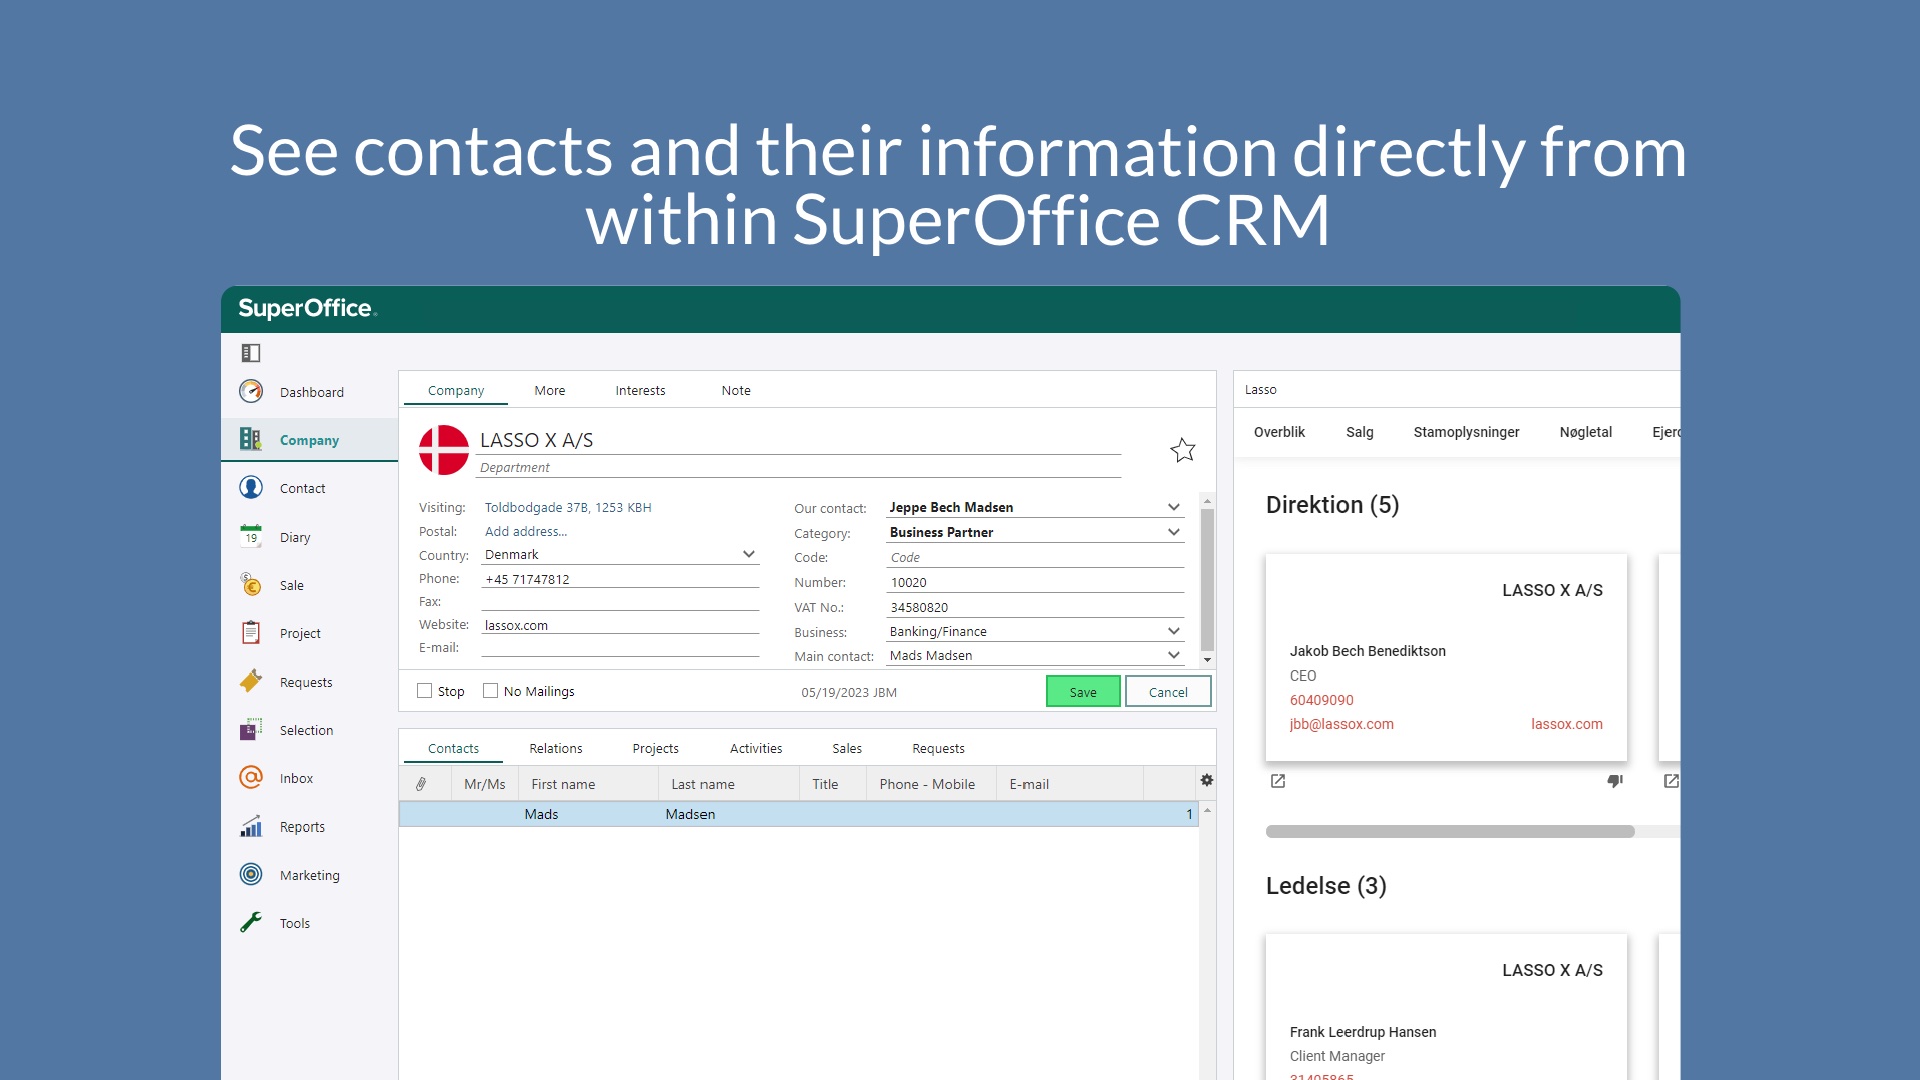Click thumbs-down icon under Jakob's card
The height and width of the screenshot is (1080, 1920).
(x=1614, y=781)
